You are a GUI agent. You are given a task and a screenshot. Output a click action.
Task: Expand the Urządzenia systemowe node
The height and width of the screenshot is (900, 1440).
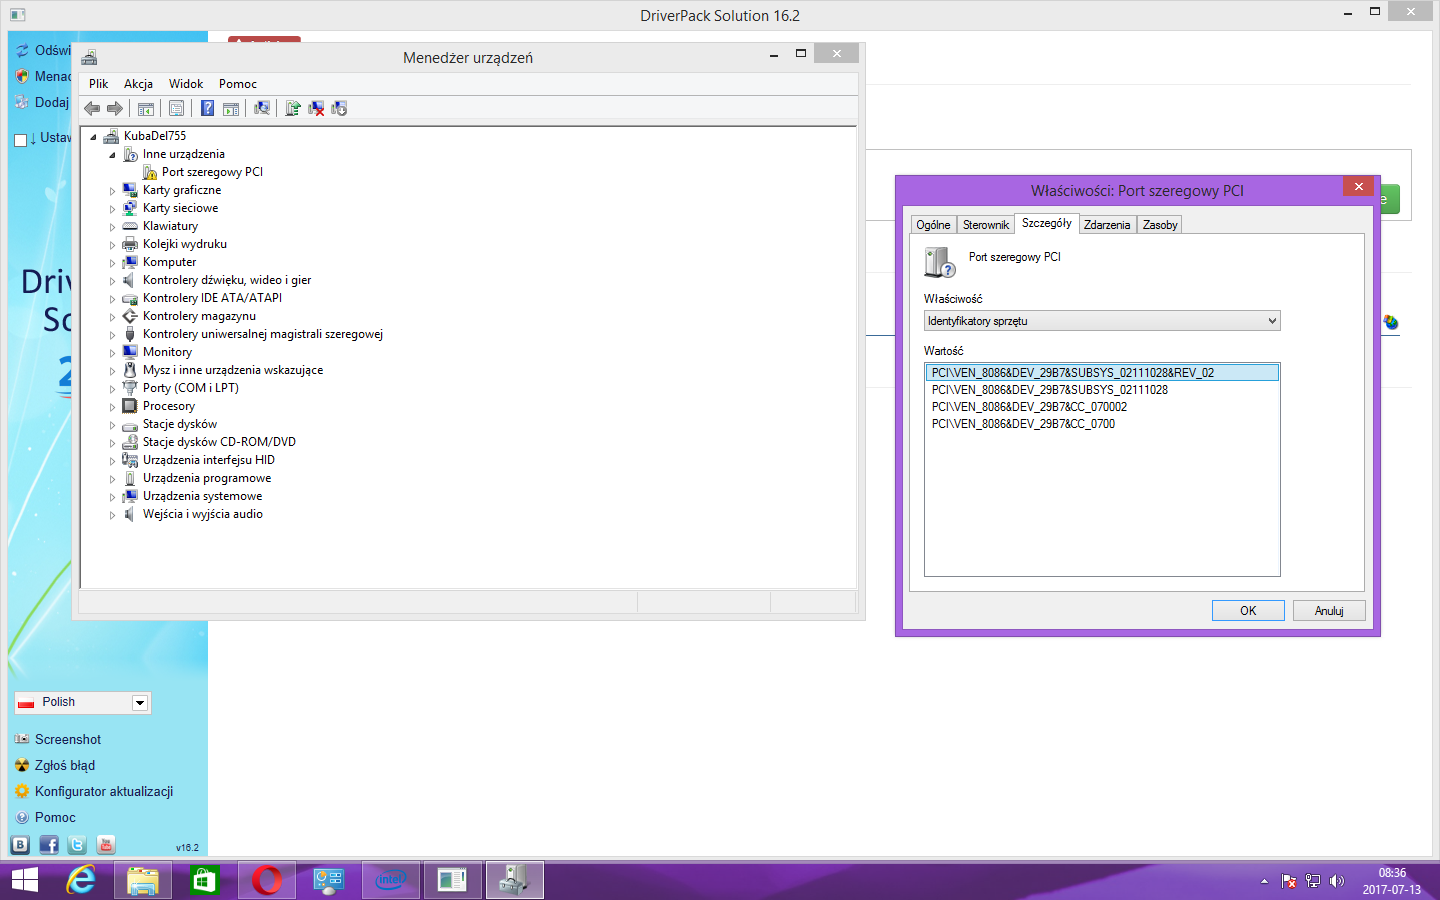(x=112, y=497)
